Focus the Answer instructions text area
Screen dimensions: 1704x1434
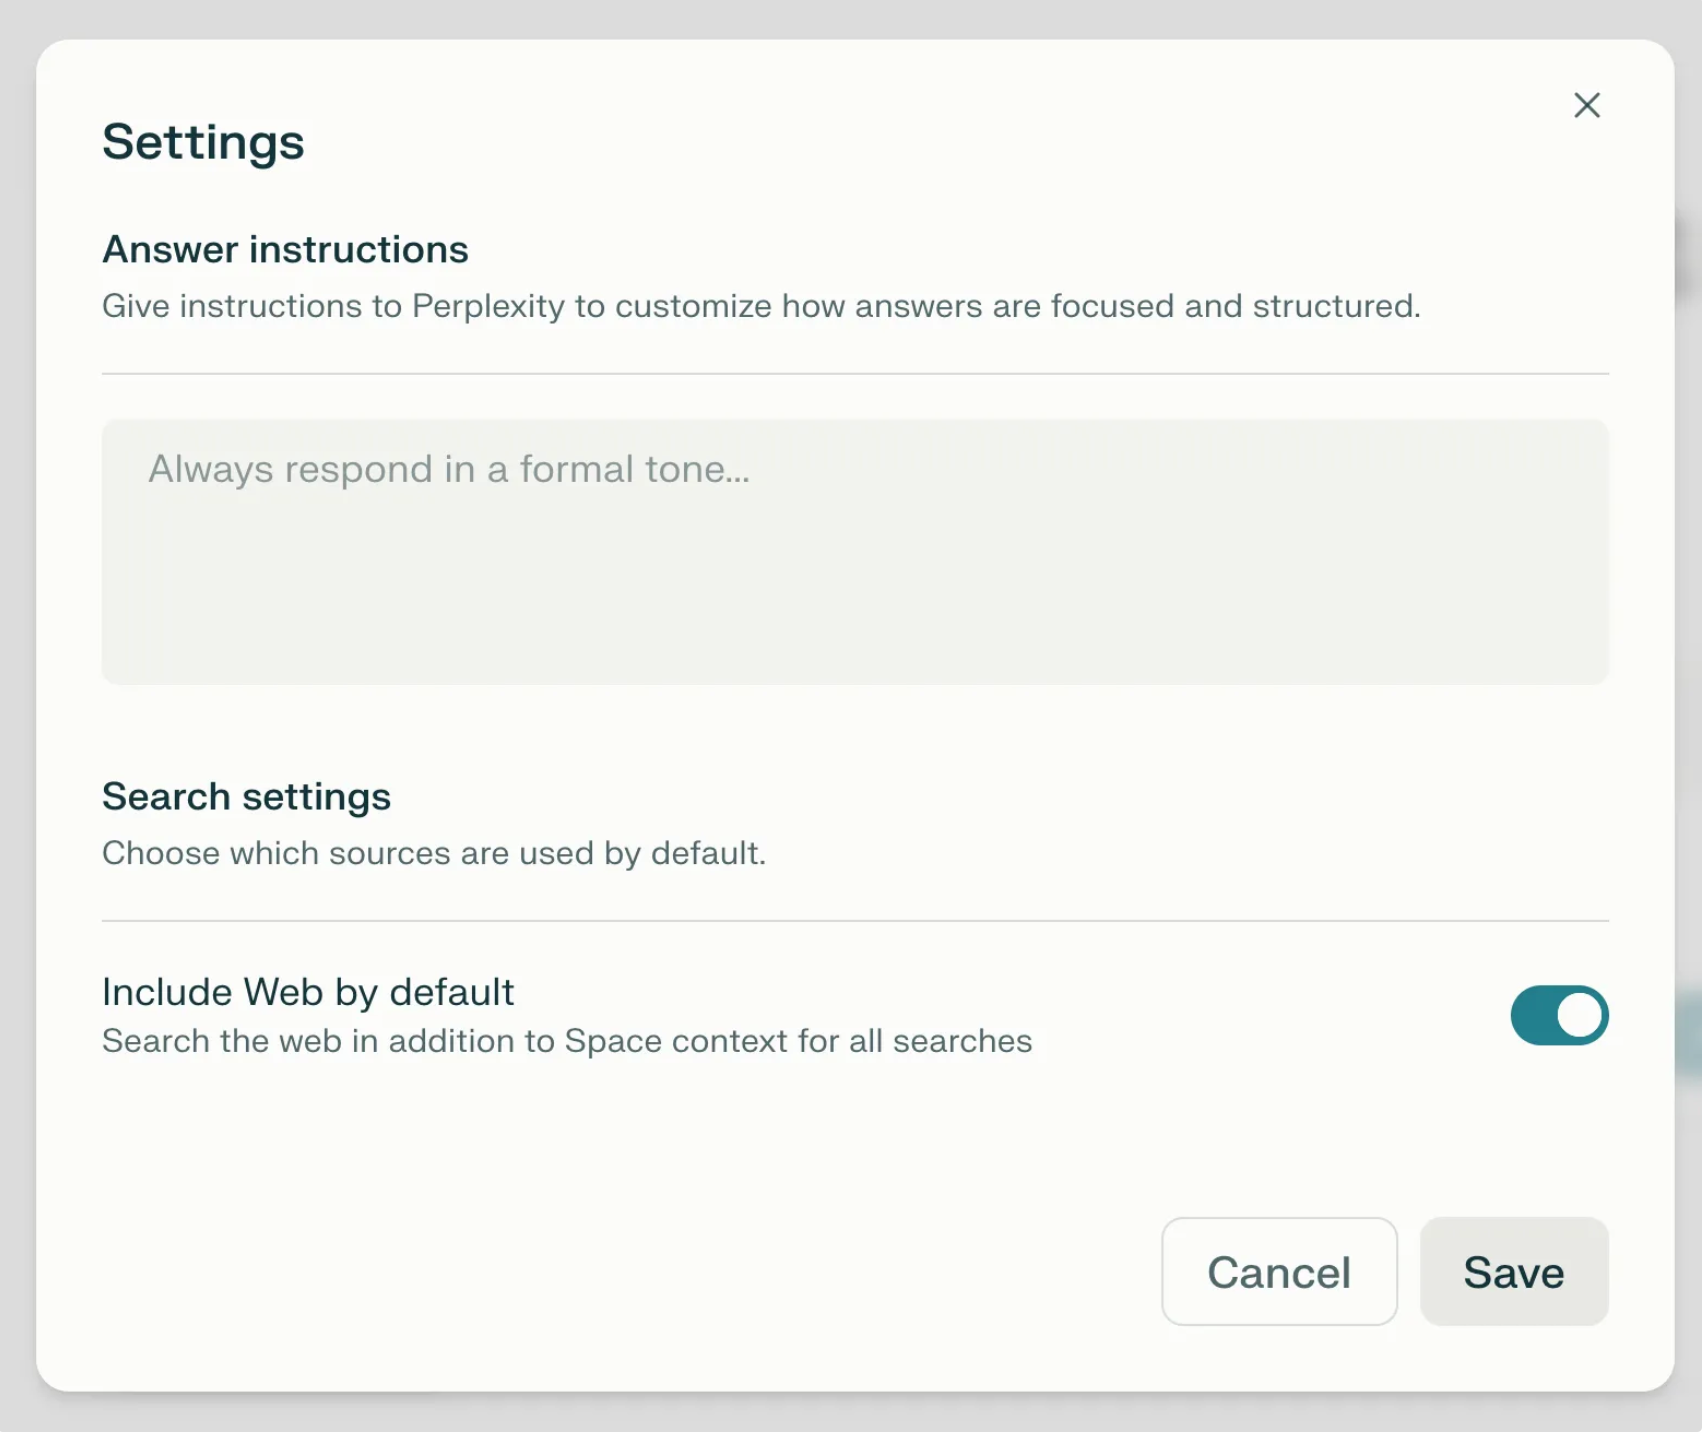855,551
